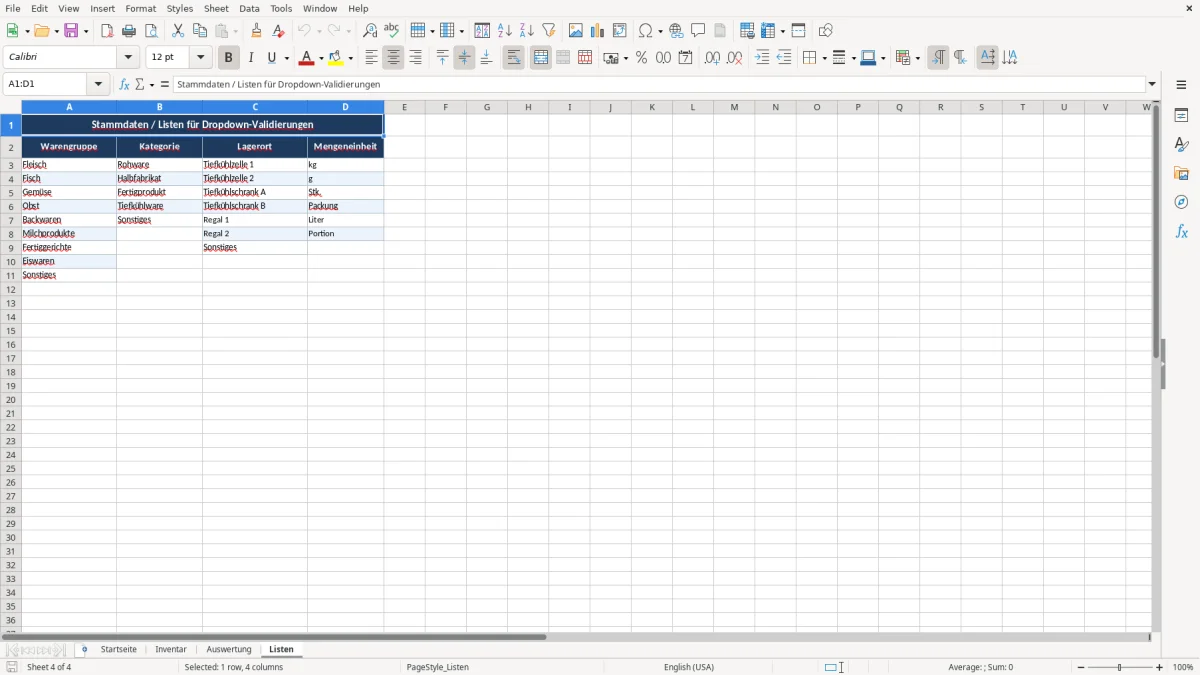The height and width of the screenshot is (675, 1200).
Task: Click the Insert Image icon
Action: coord(575,31)
